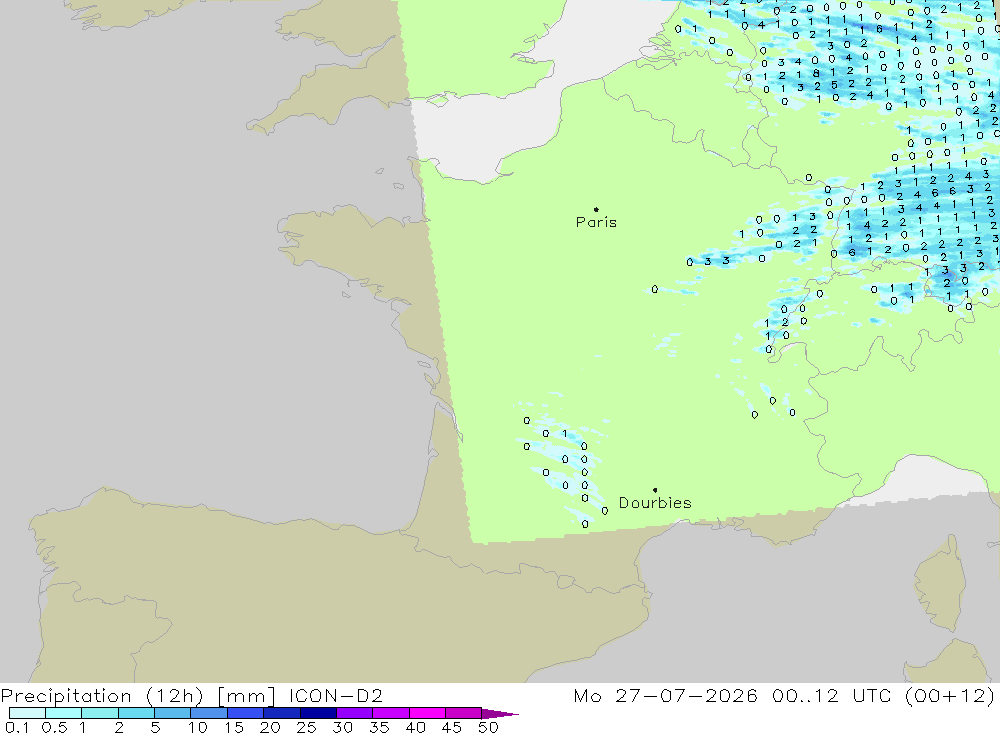The width and height of the screenshot is (1000, 733).
Task: Click the Paris city label
Action: click(x=596, y=222)
